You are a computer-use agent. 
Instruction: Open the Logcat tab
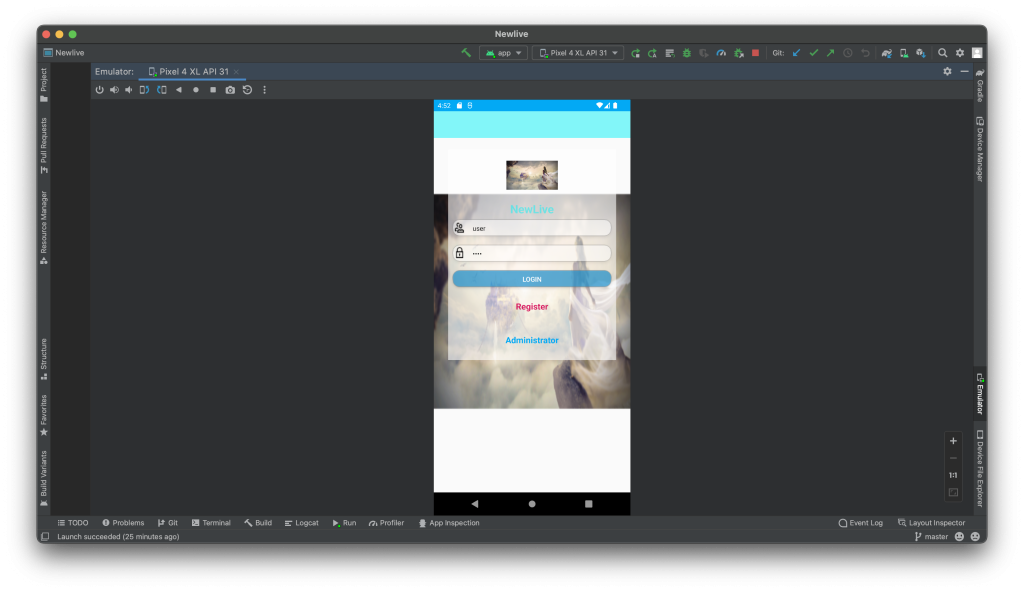(301, 523)
